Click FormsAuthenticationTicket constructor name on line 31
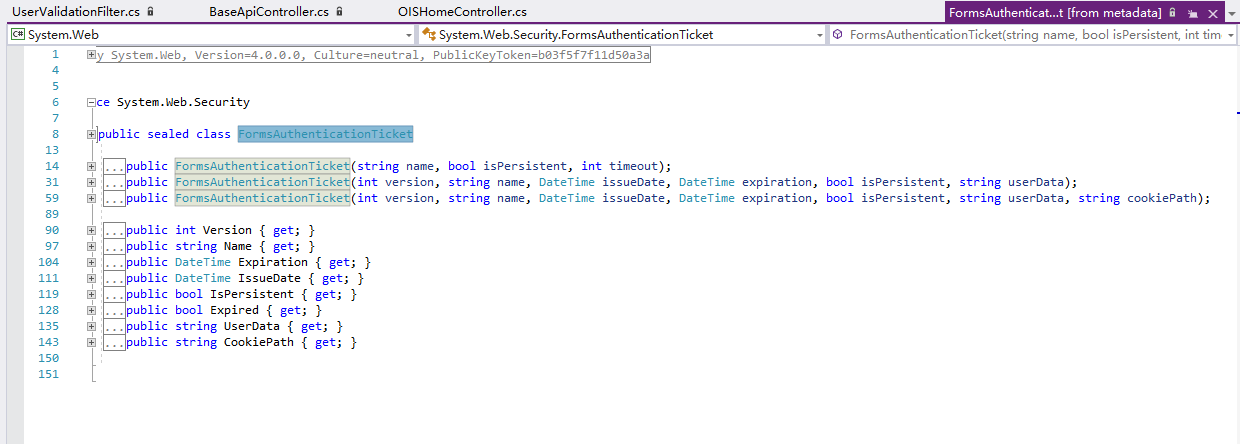 tap(263, 182)
